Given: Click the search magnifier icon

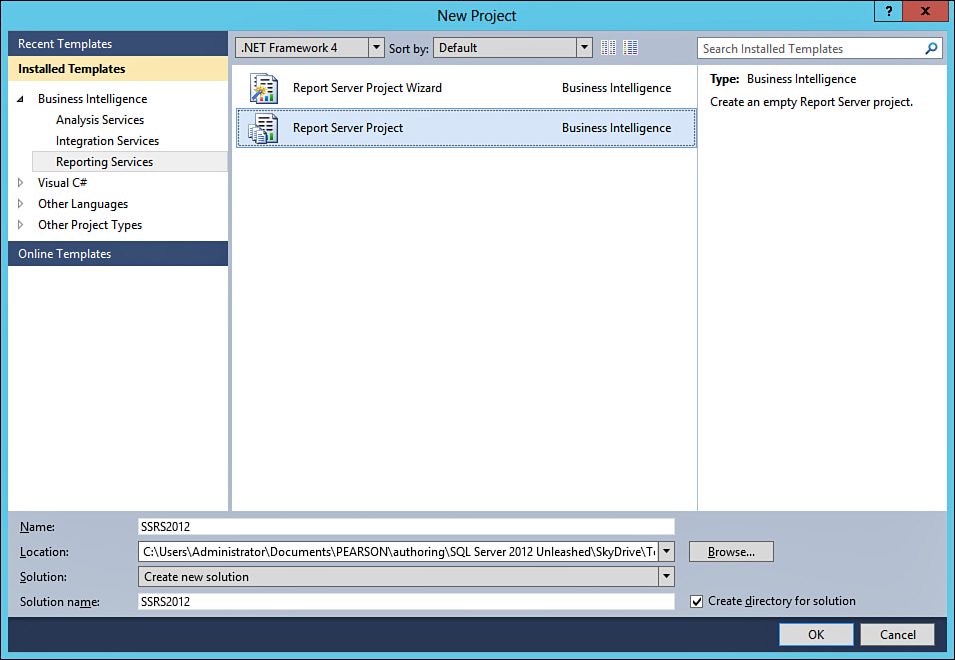Looking at the screenshot, I should [931, 48].
